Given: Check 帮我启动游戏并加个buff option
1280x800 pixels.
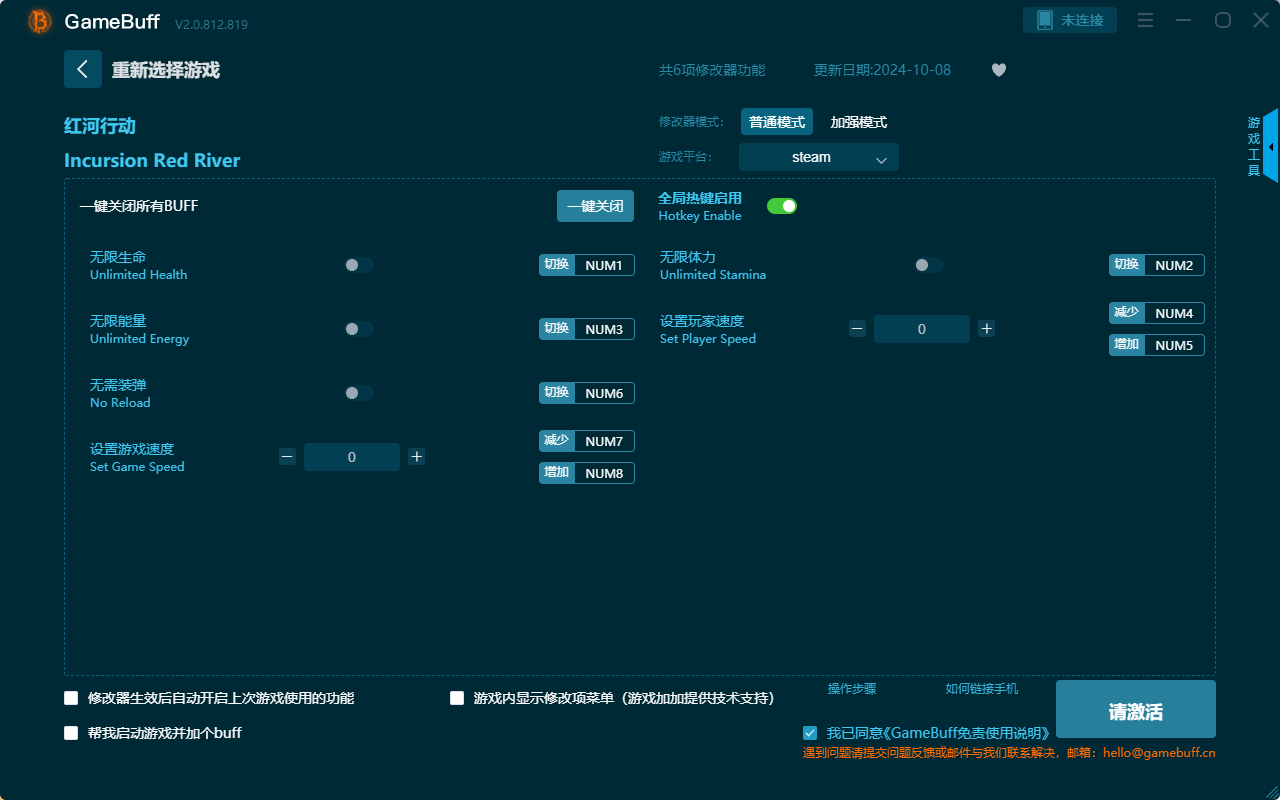Looking at the screenshot, I should tap(71, 732).
